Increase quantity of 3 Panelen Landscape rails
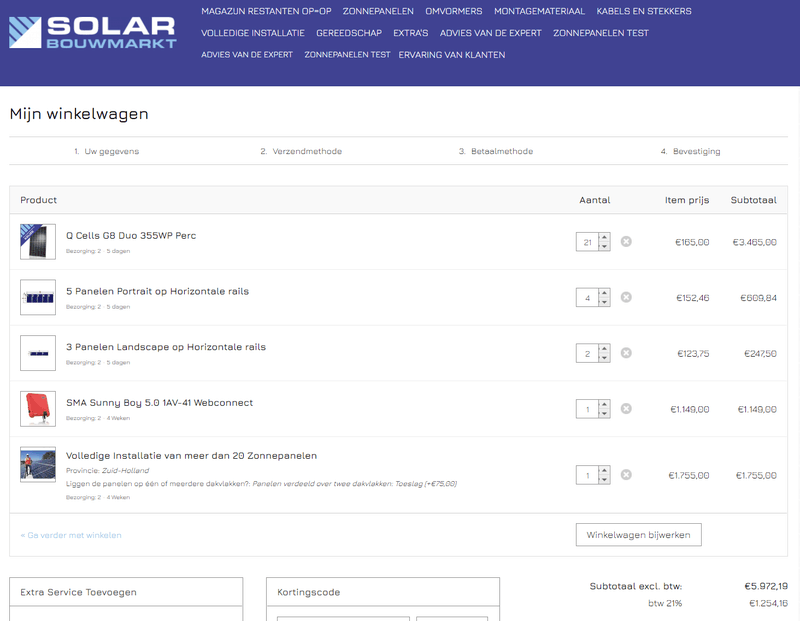 pos(604,349)
